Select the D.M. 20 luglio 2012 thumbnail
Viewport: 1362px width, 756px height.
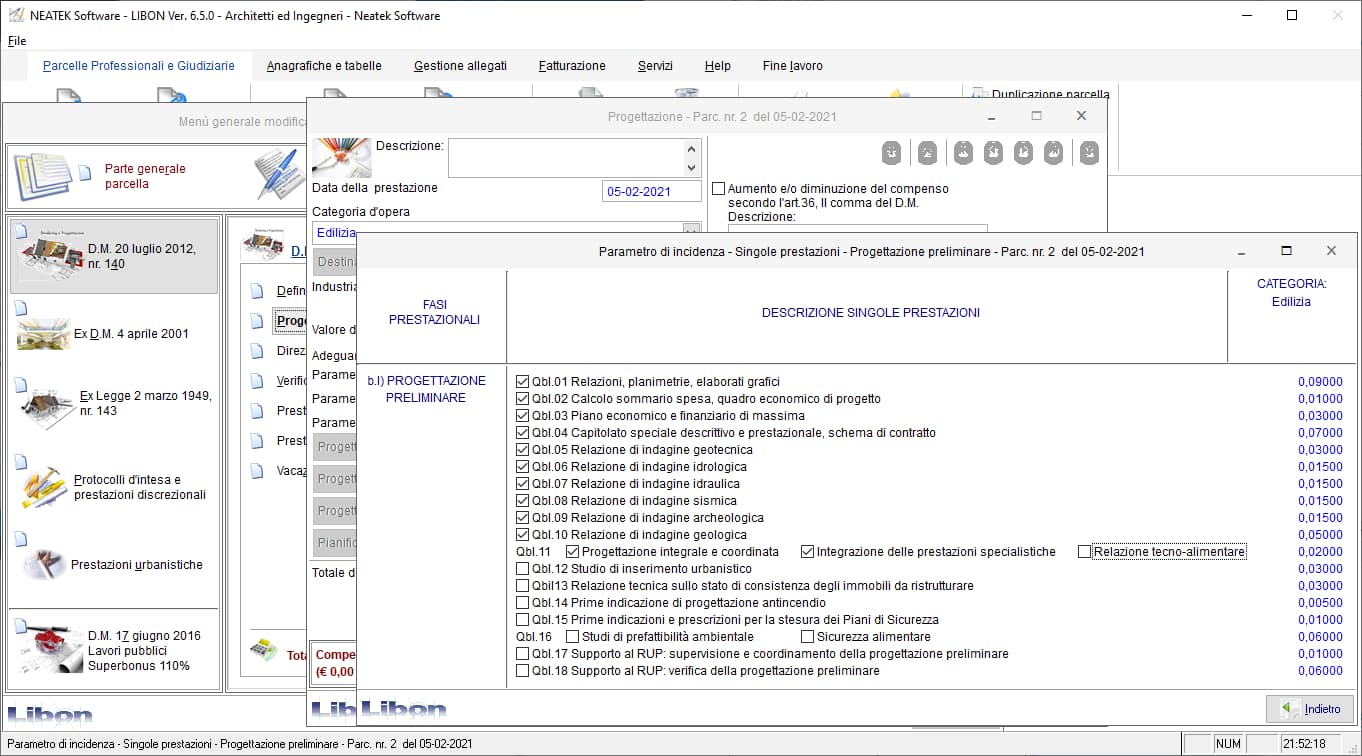pos(51,255)
